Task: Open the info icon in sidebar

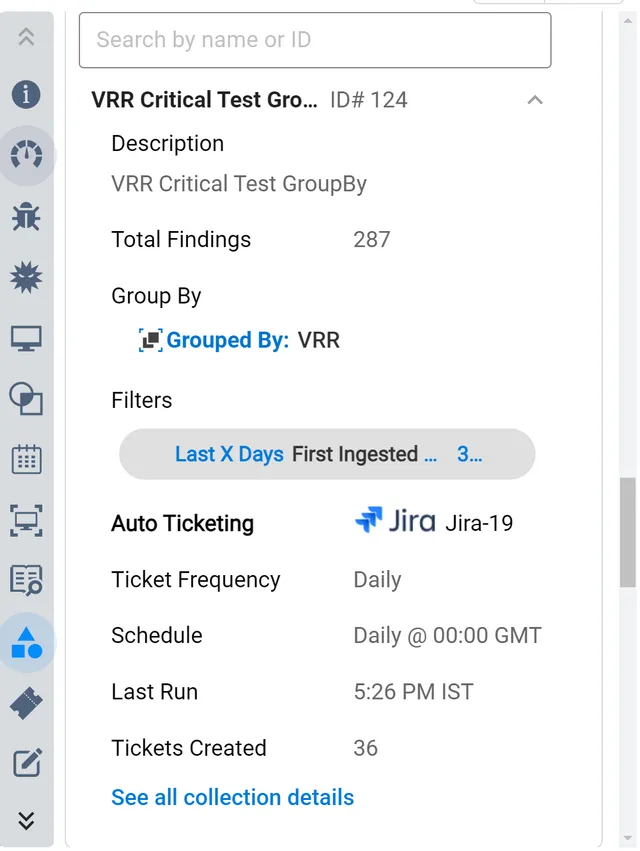Action: point(26,94)
